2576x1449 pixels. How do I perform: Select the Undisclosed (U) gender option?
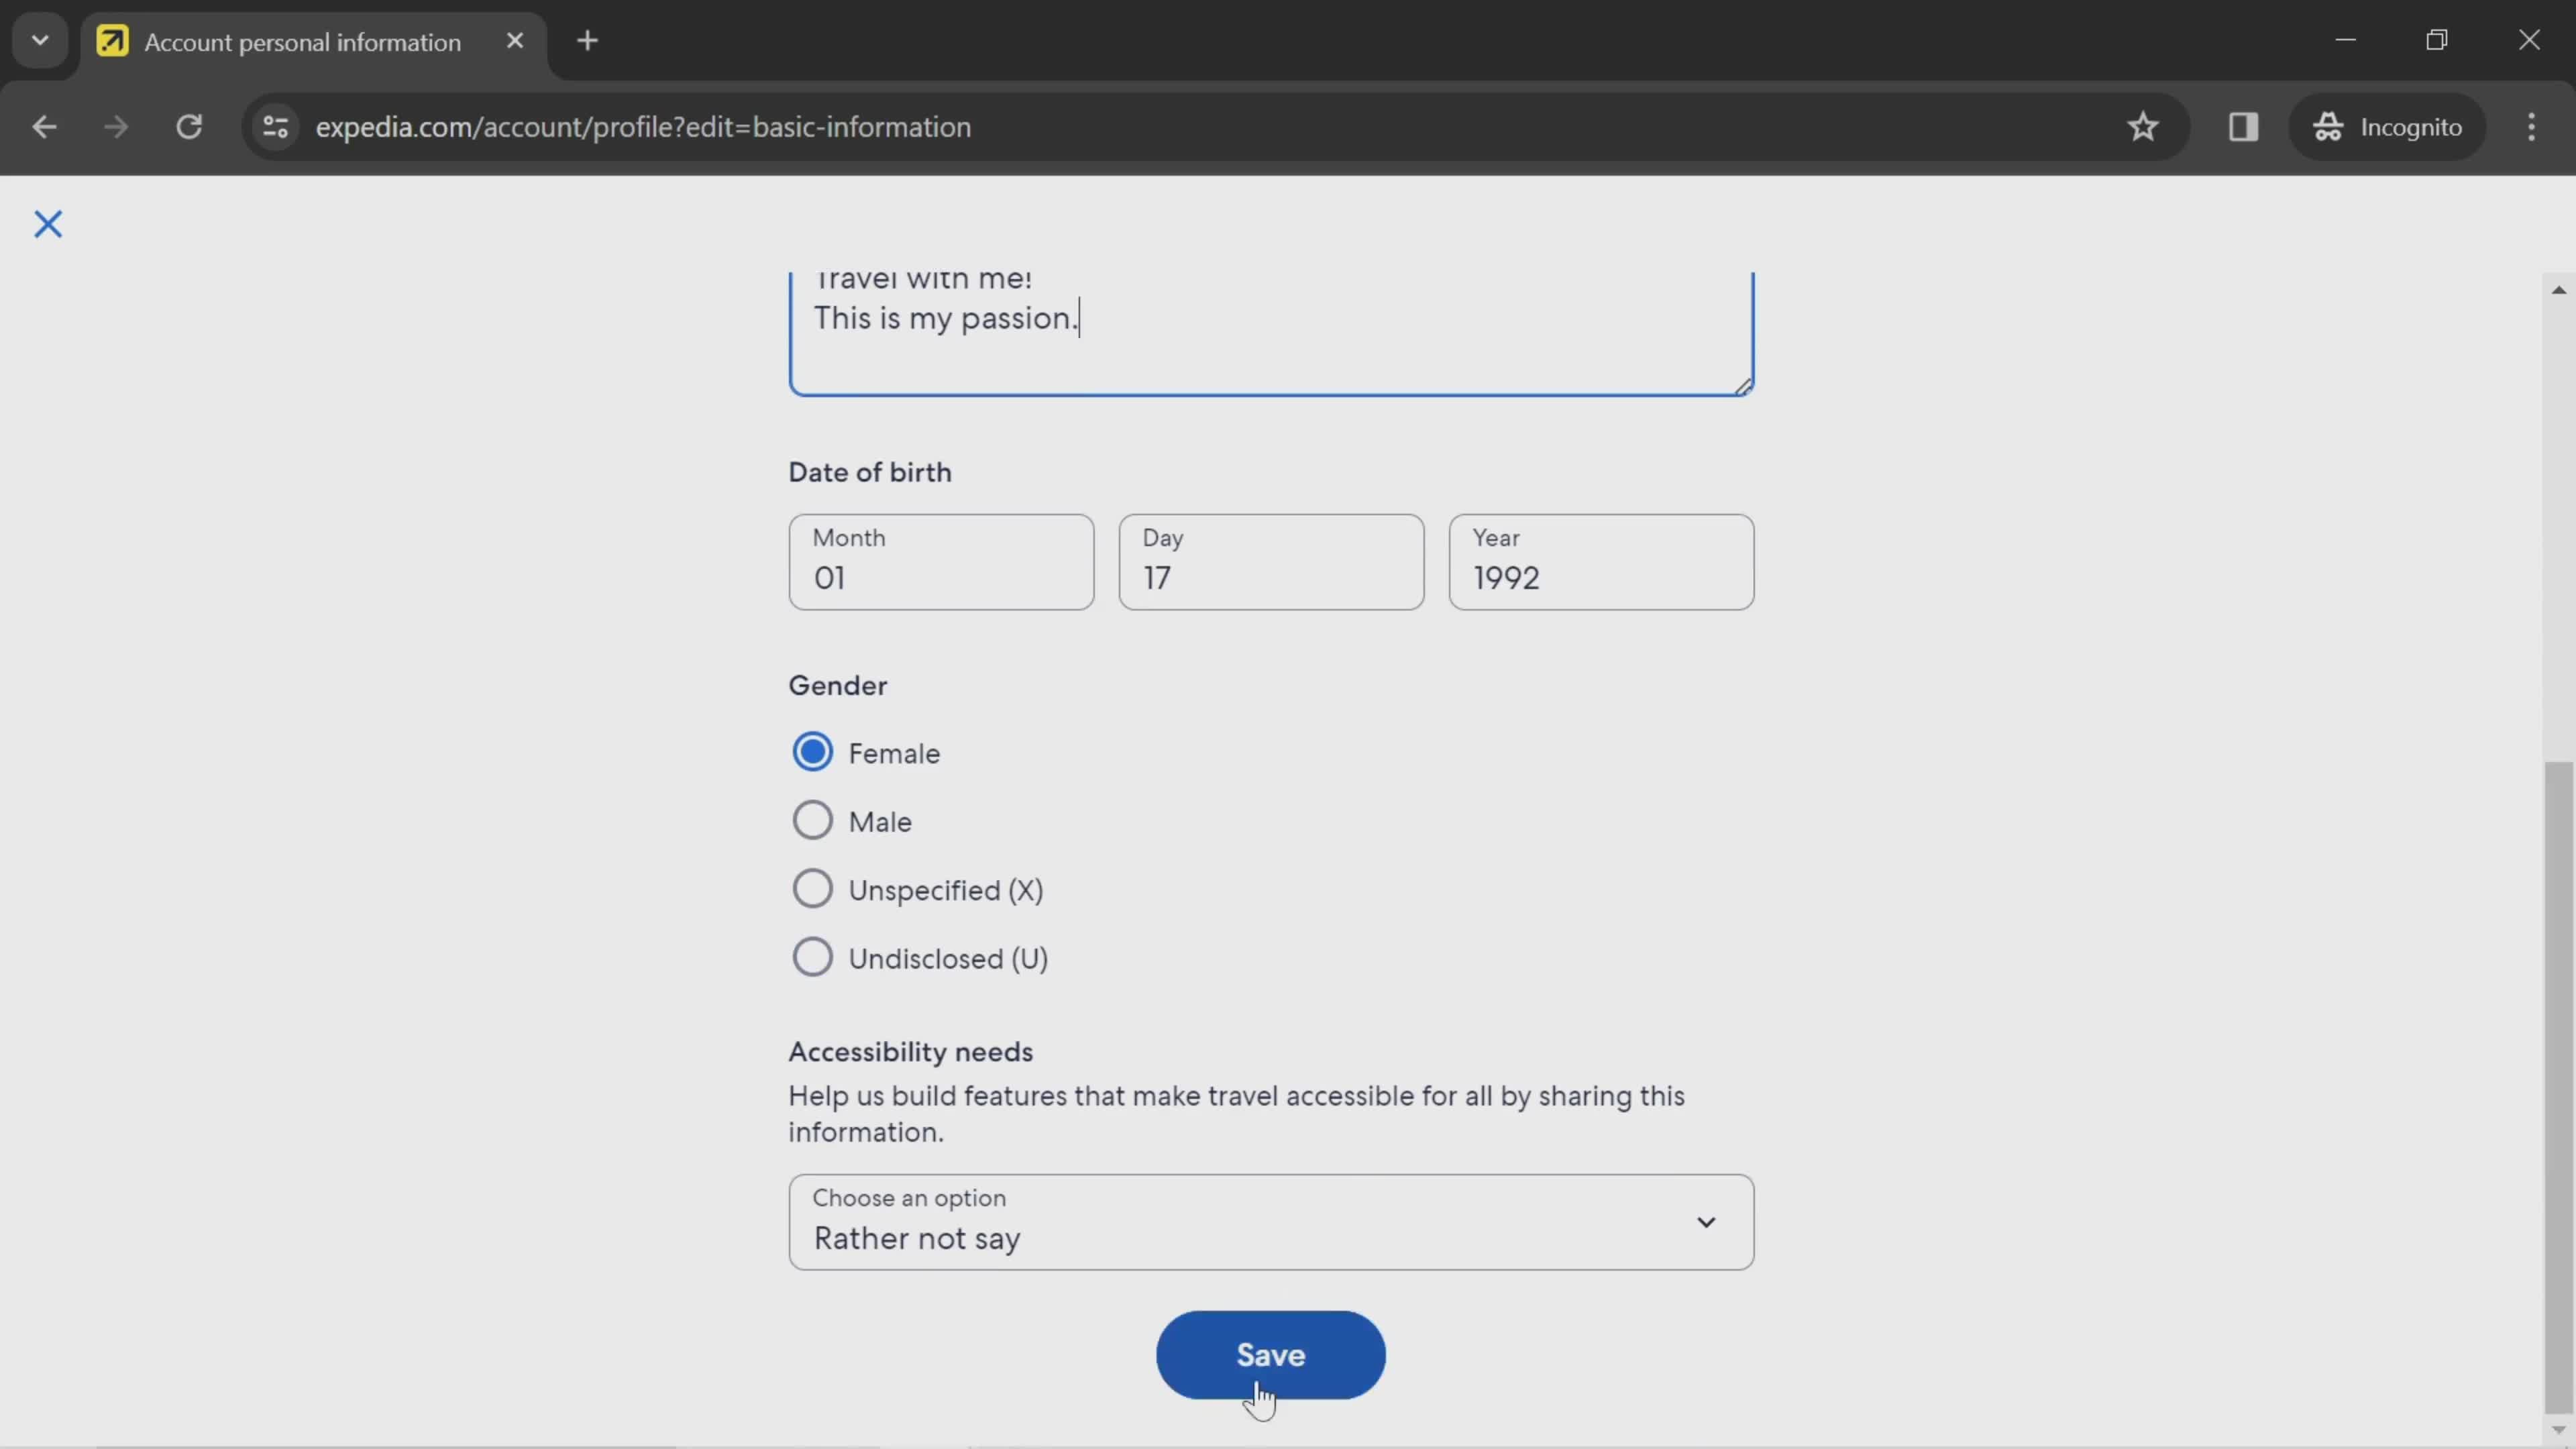pos(812,957)
